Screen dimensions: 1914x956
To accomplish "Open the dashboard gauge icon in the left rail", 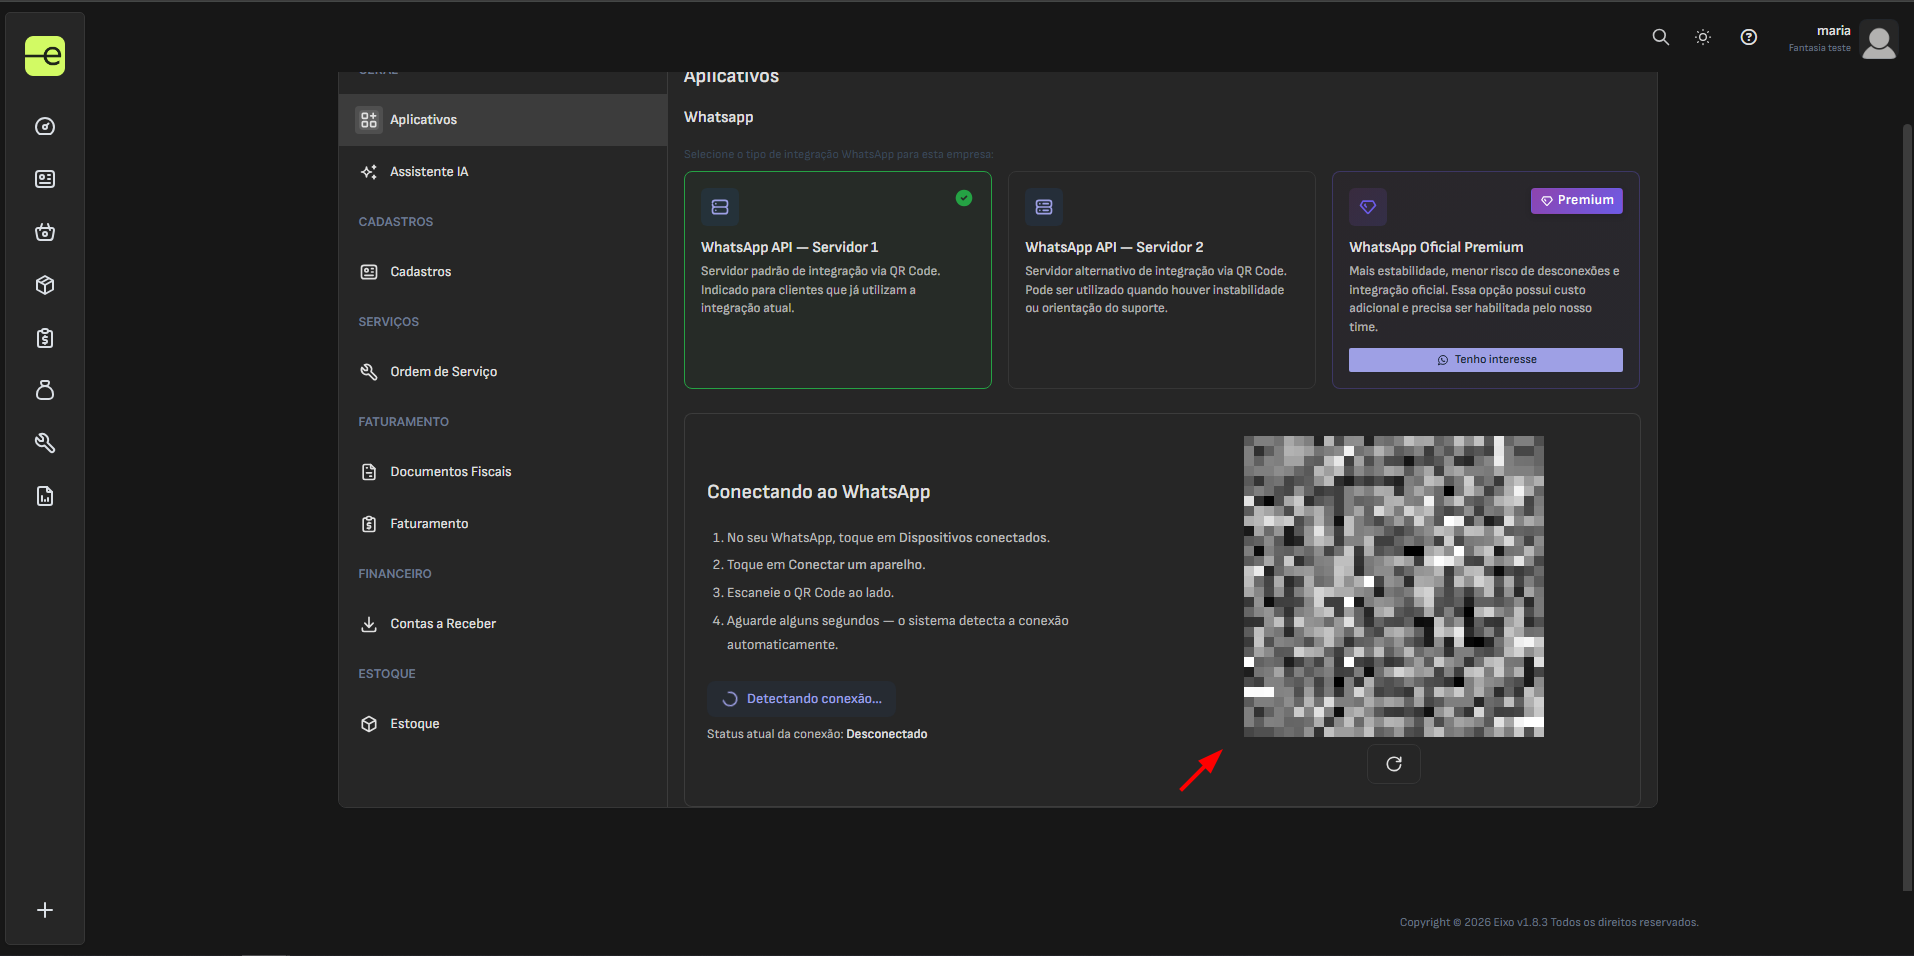I will (x=45, y=126).
